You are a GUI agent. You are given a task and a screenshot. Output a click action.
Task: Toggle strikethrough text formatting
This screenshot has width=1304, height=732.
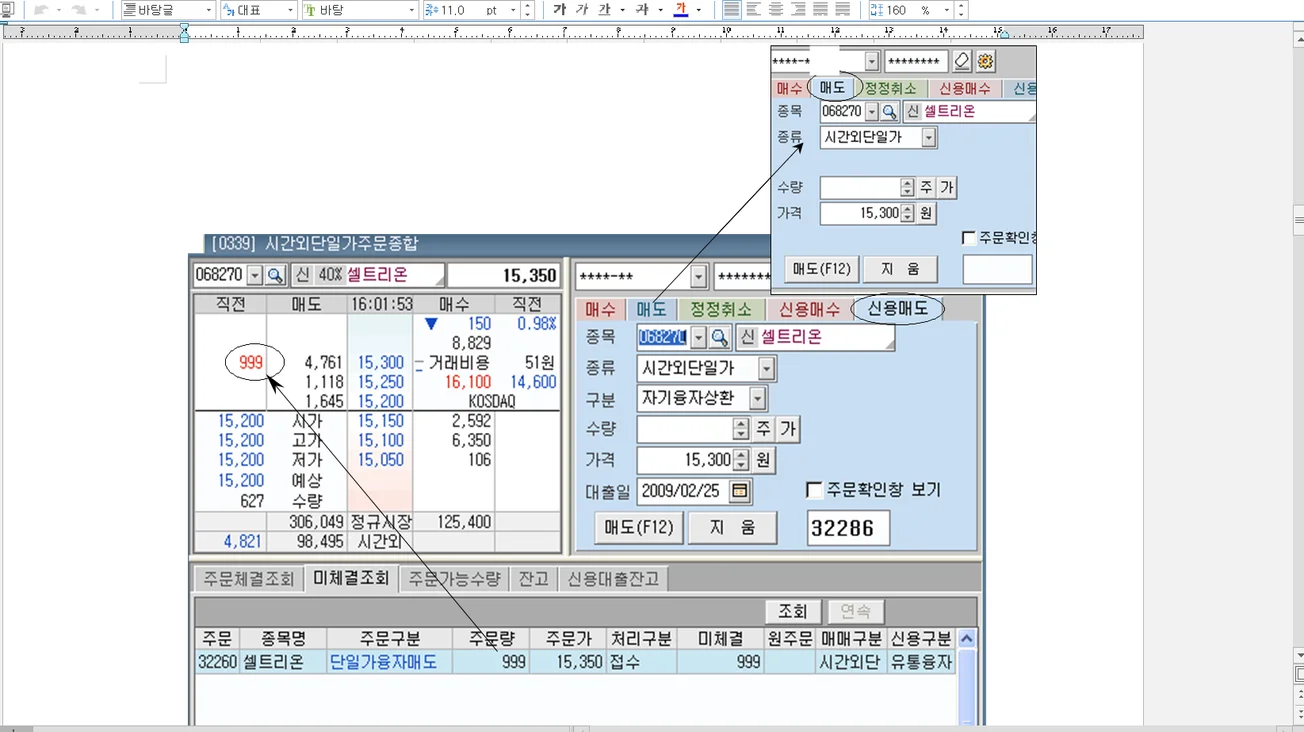pyautogui.click(x=643, y=10)
